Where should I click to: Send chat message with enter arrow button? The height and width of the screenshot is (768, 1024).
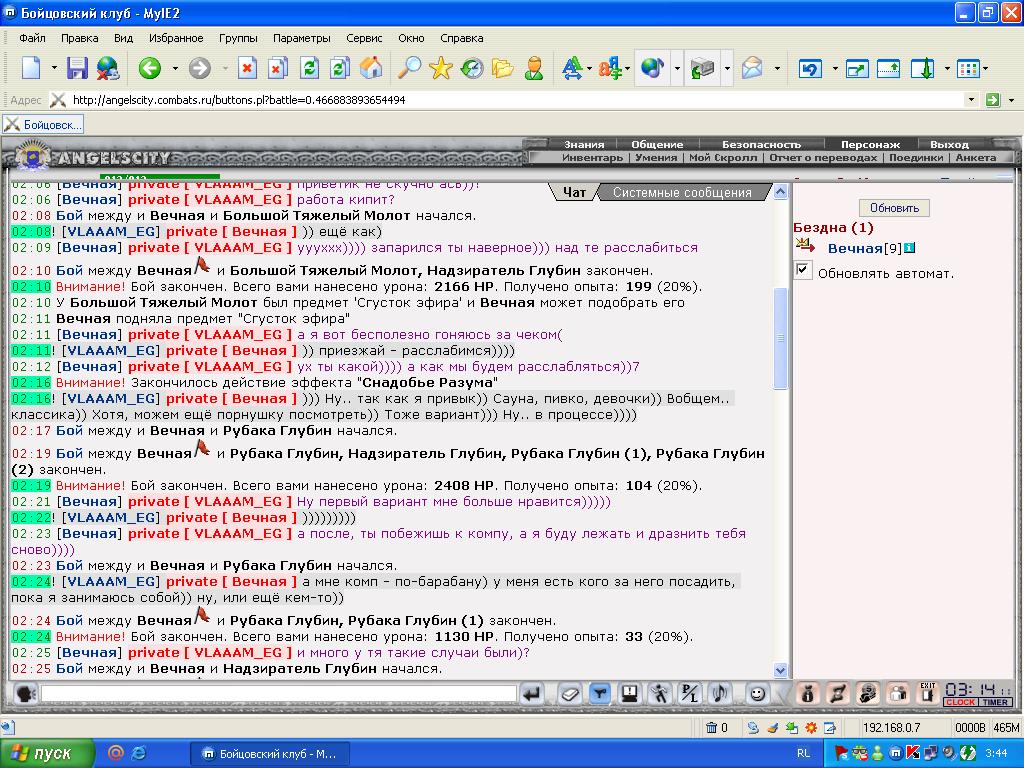click(x=532, y=693)
